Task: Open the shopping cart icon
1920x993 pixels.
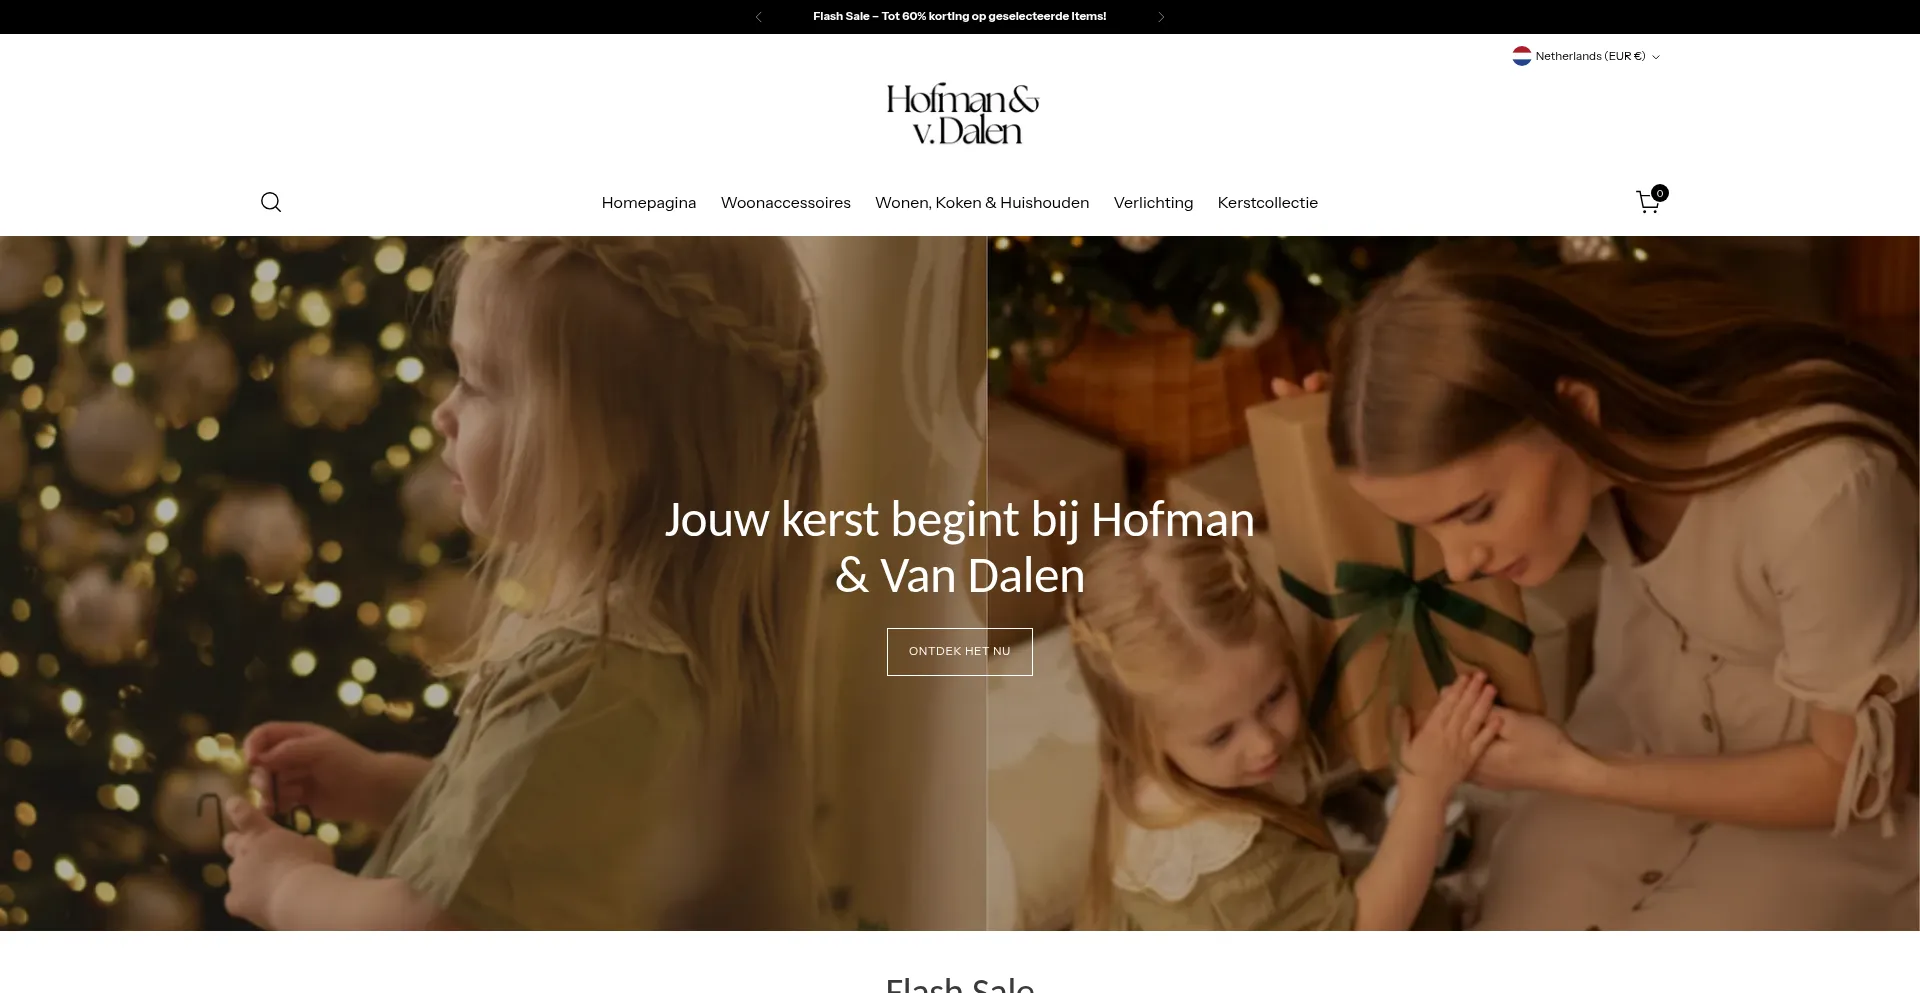Action: 1649,202
